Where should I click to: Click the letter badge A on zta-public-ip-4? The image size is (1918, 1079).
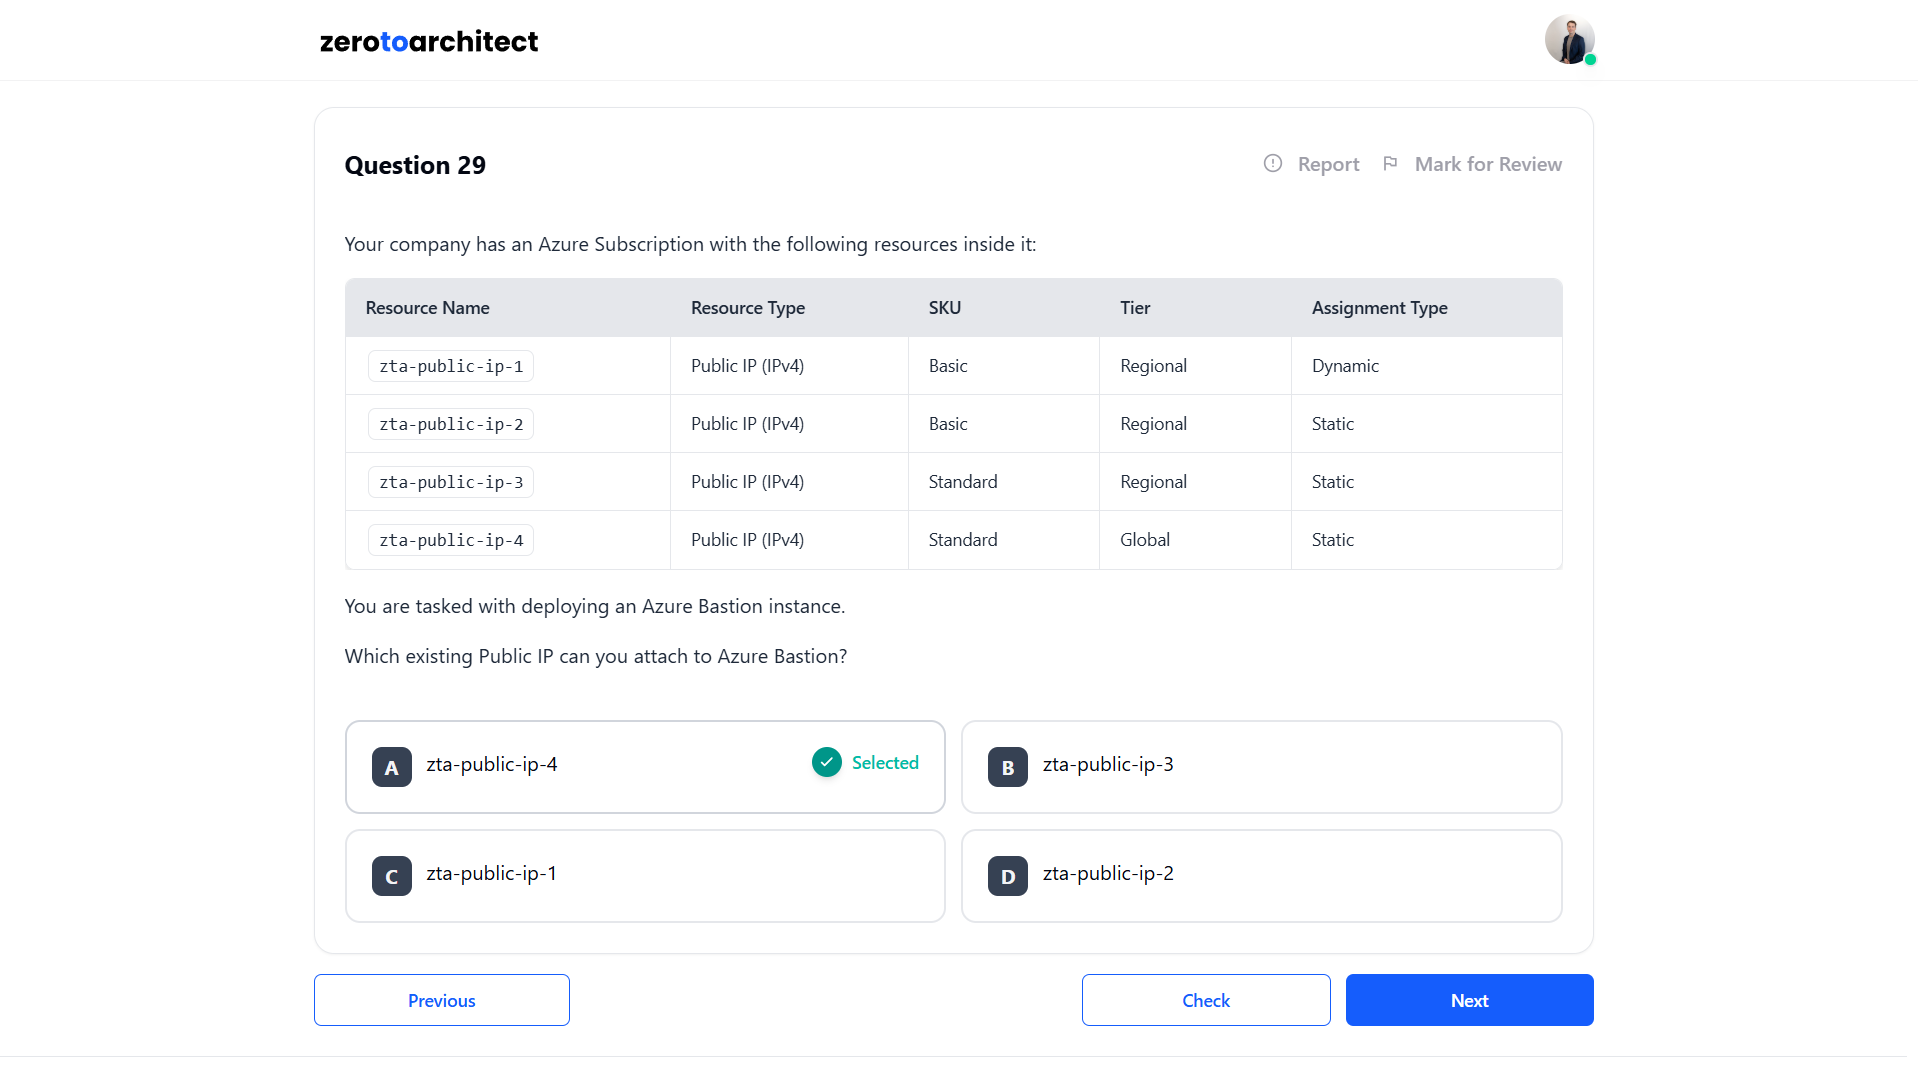[x=391, y=767]
